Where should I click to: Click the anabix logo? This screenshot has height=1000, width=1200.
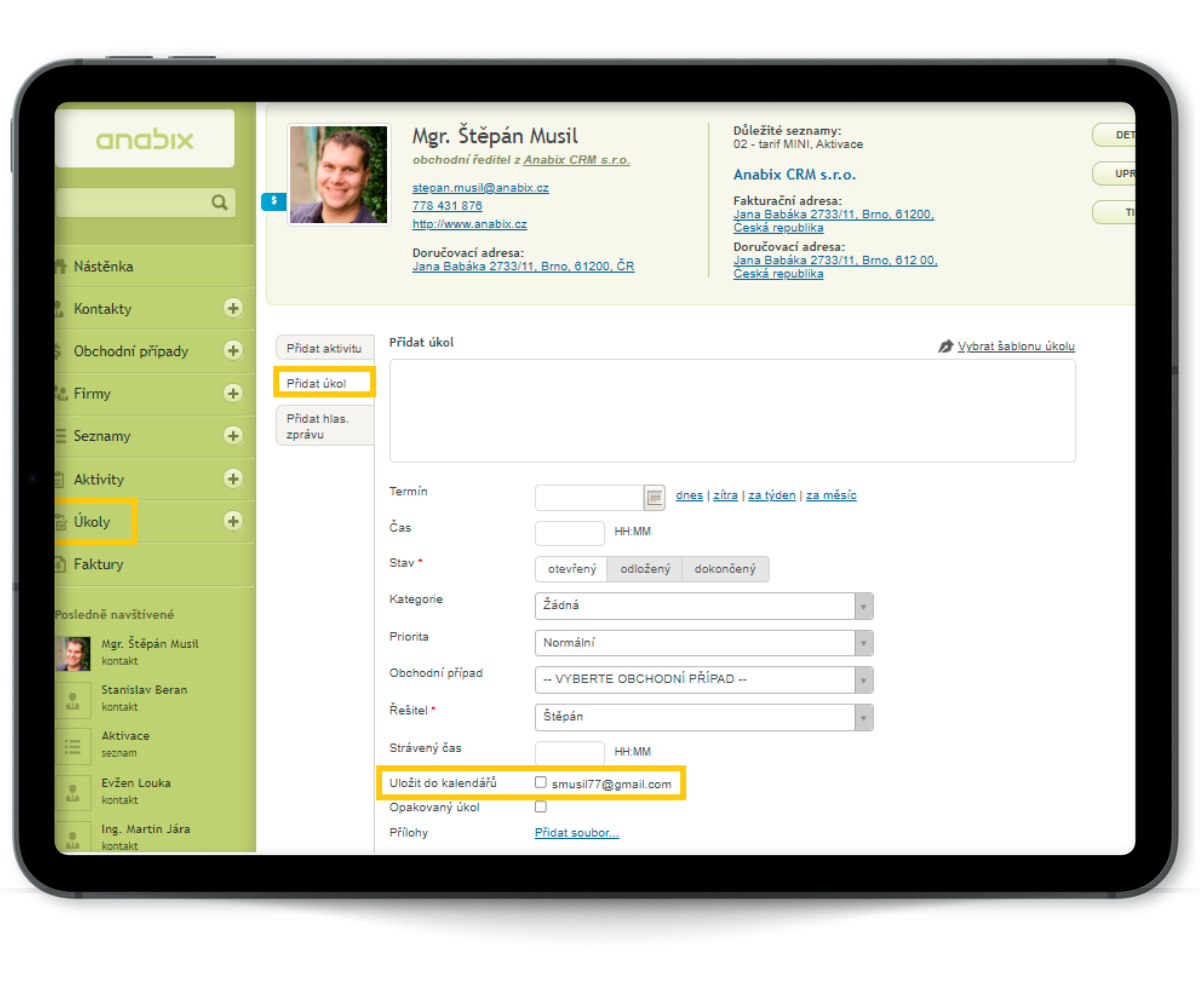point(145,139)
